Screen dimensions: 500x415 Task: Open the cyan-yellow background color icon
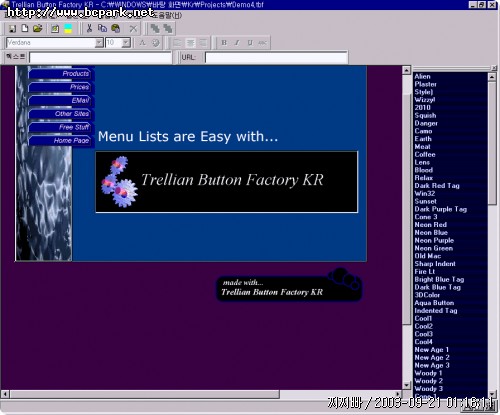tap(68, 29)
